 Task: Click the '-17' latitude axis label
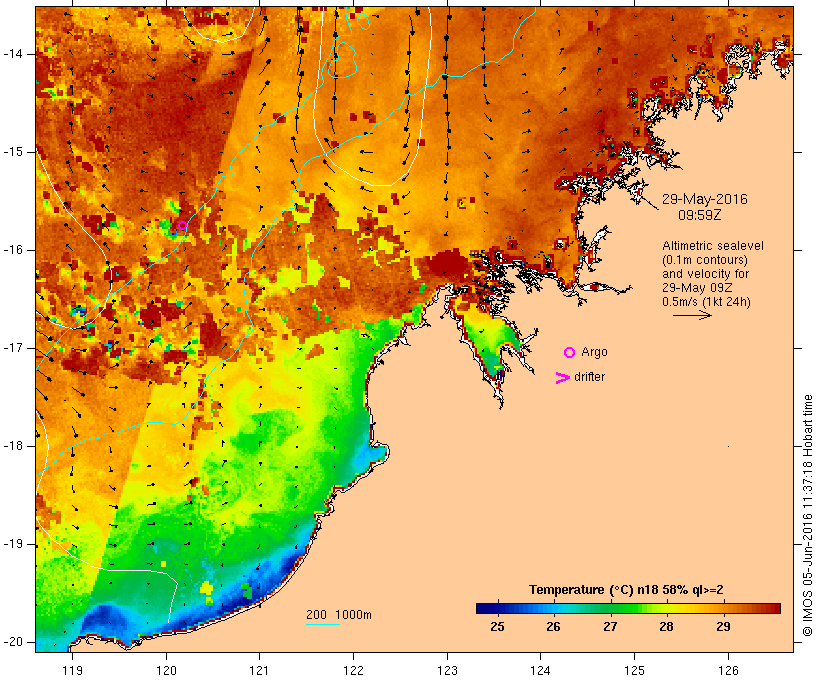(13, 348)
